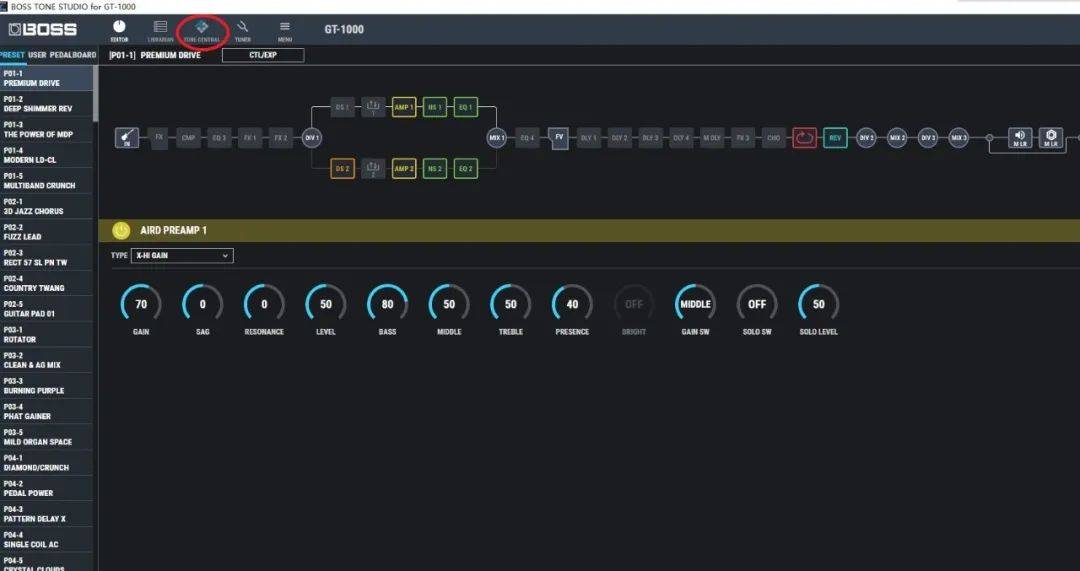Select the DS 2 distortion block

tap(342, 169)
